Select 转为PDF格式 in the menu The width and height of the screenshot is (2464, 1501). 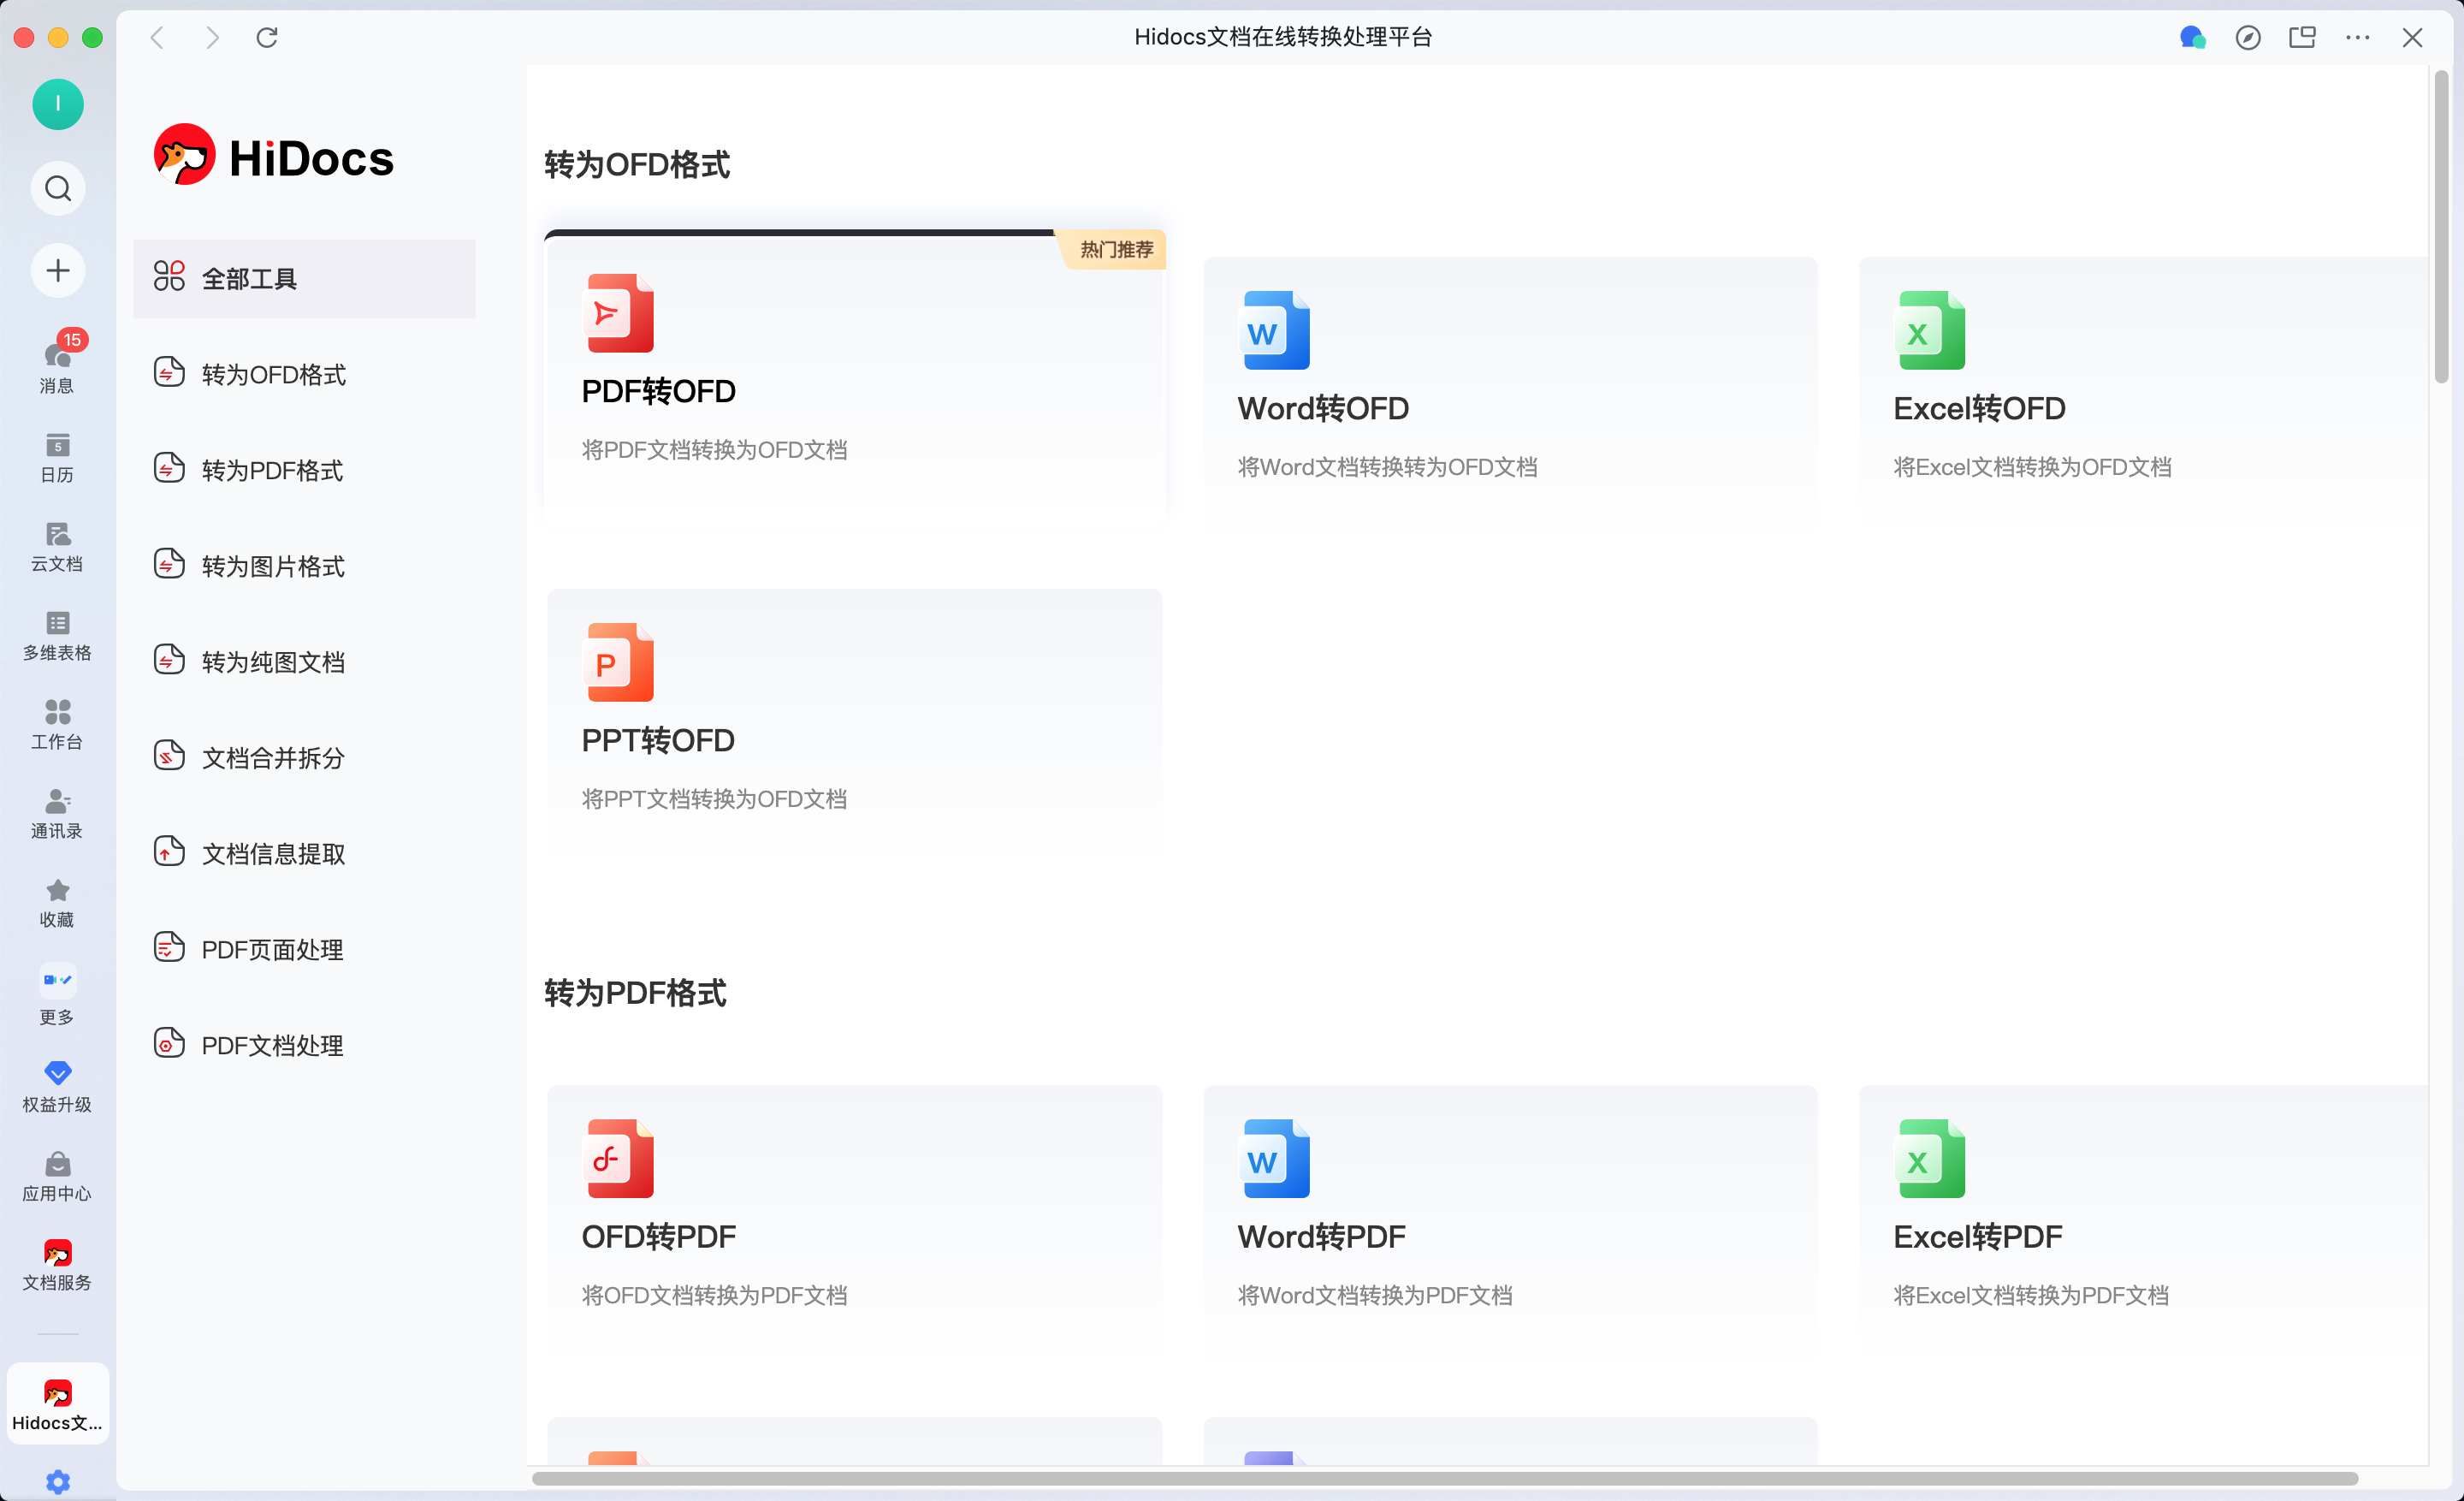tap(304, 470)
